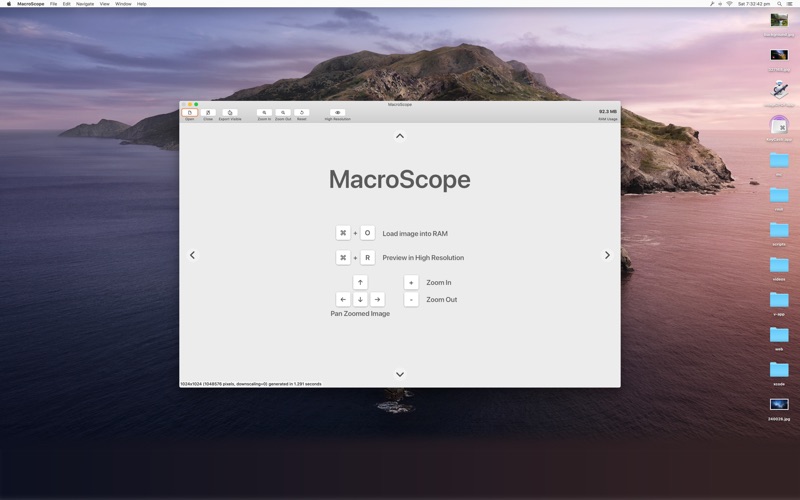Screen dimensions: 800x500
Task: Open the Navigate menu
Action: pyautogui.click(x=85, y=4)
